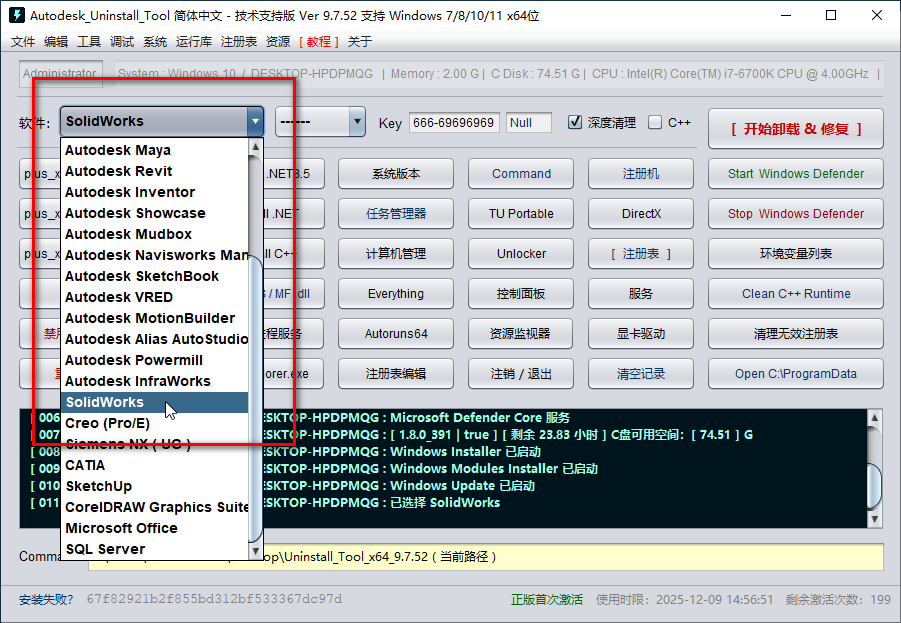
Task: Open the 工具 menu
Action: [89, 41]
